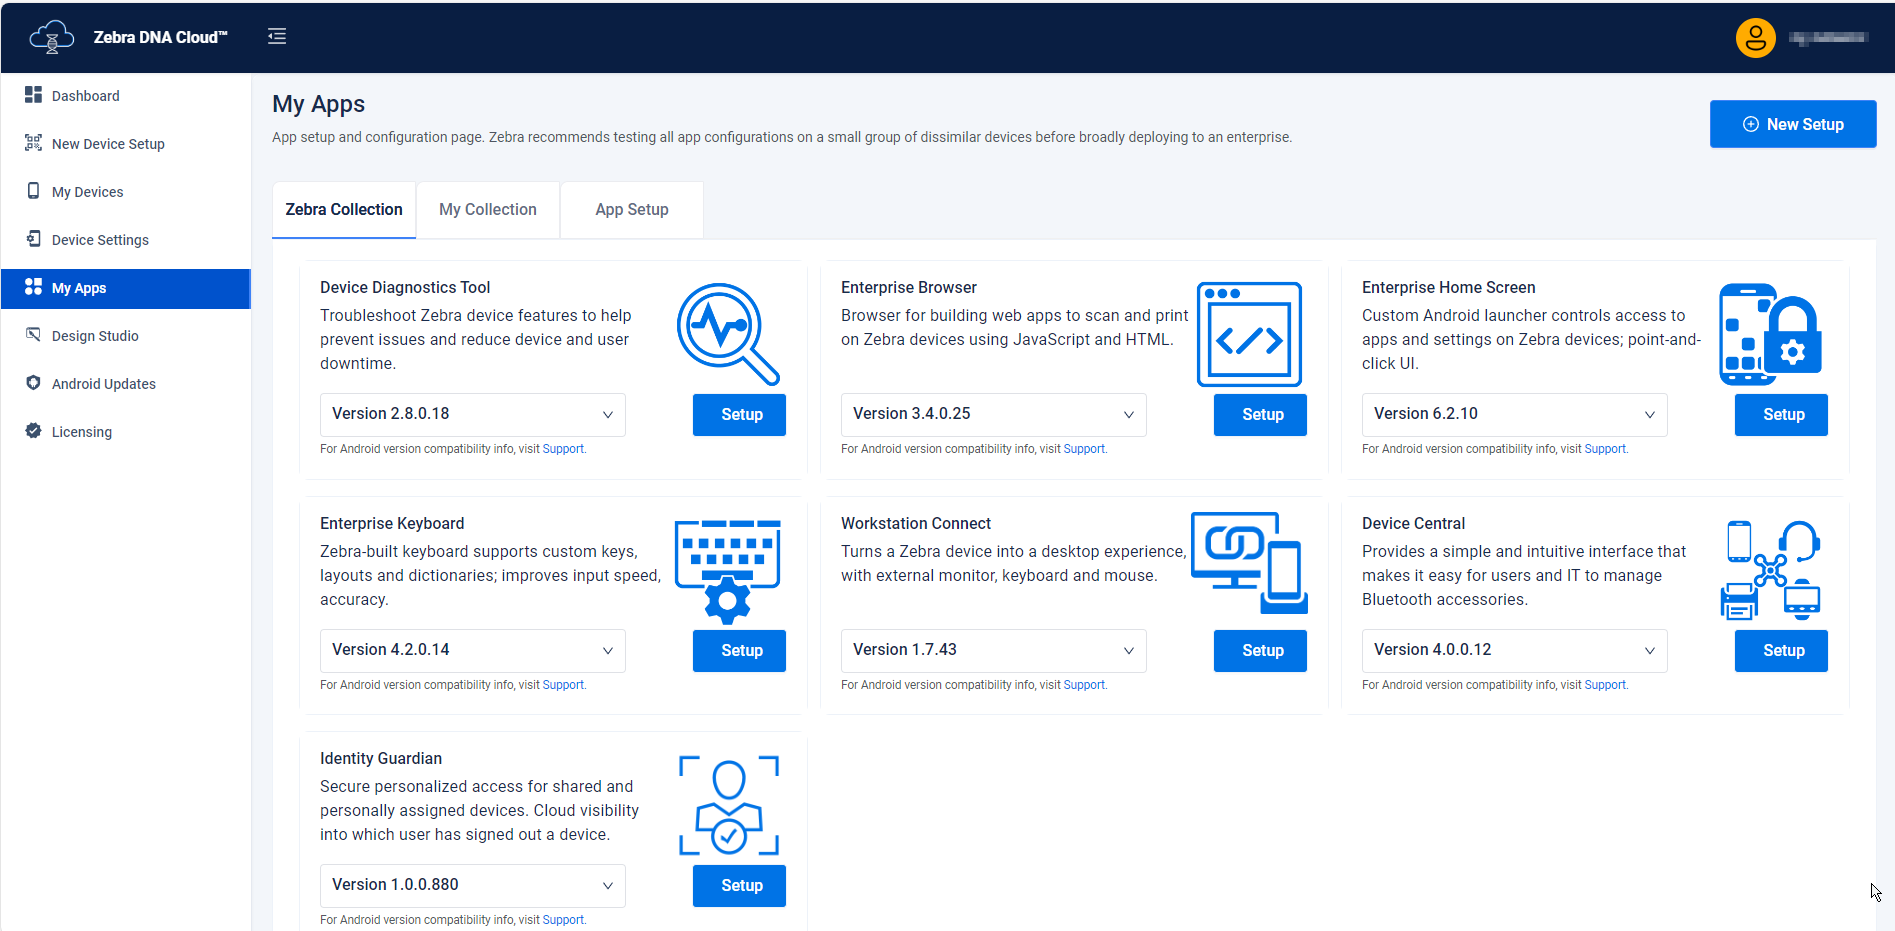The width and height of the screenshot is (1895, 931).
Task: Switch to the My Collection tab
Action: click(487, 209)
